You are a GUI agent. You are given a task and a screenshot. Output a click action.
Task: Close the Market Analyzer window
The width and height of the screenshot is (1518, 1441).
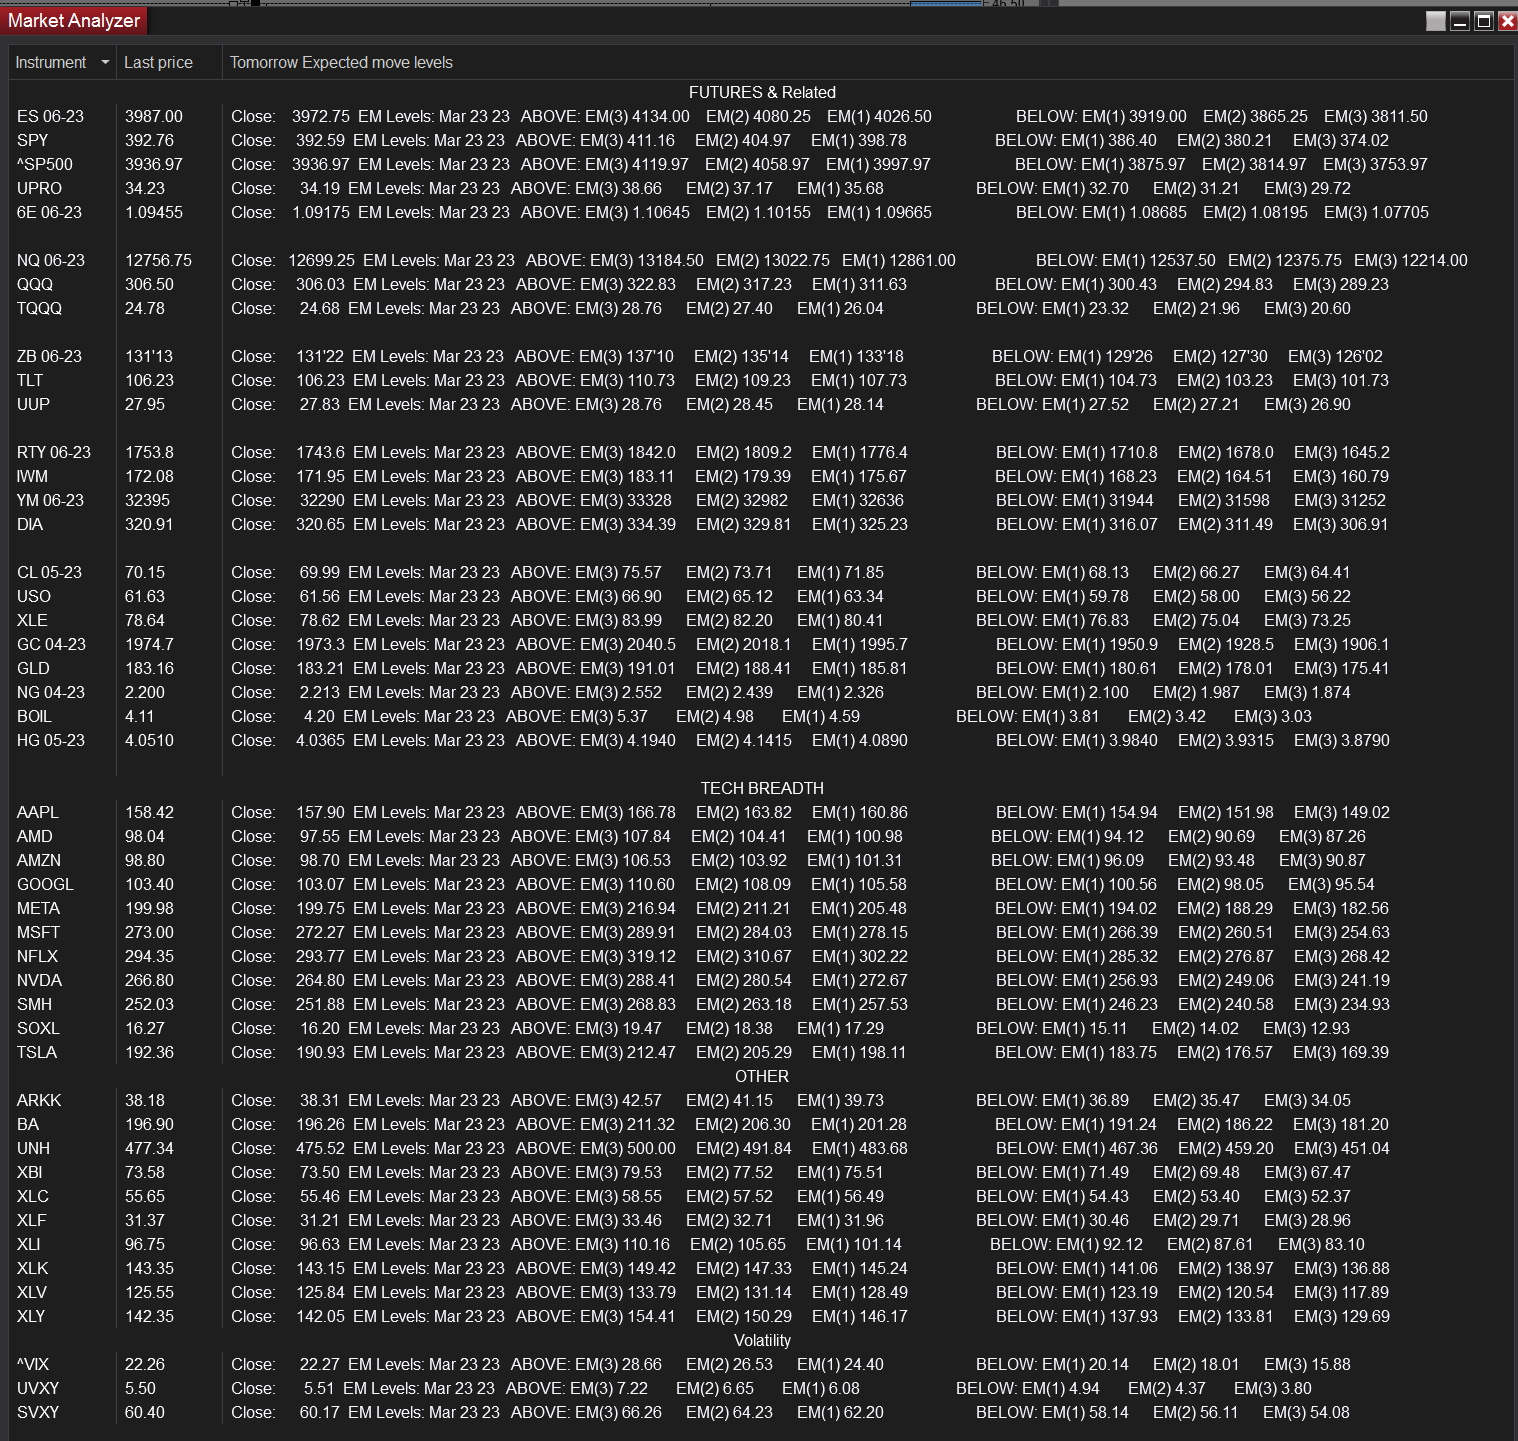pos(1508,21)
